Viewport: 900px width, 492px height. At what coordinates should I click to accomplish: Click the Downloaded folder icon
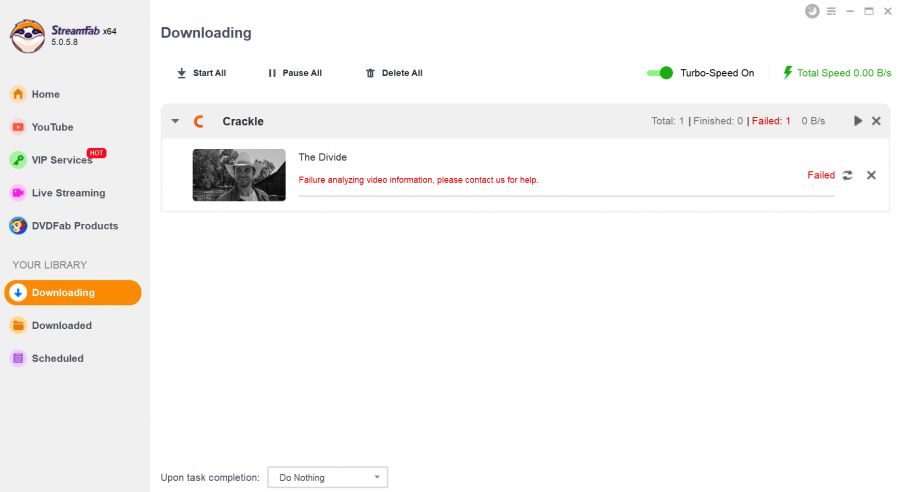pyautogui.click(x=18, y=326)
